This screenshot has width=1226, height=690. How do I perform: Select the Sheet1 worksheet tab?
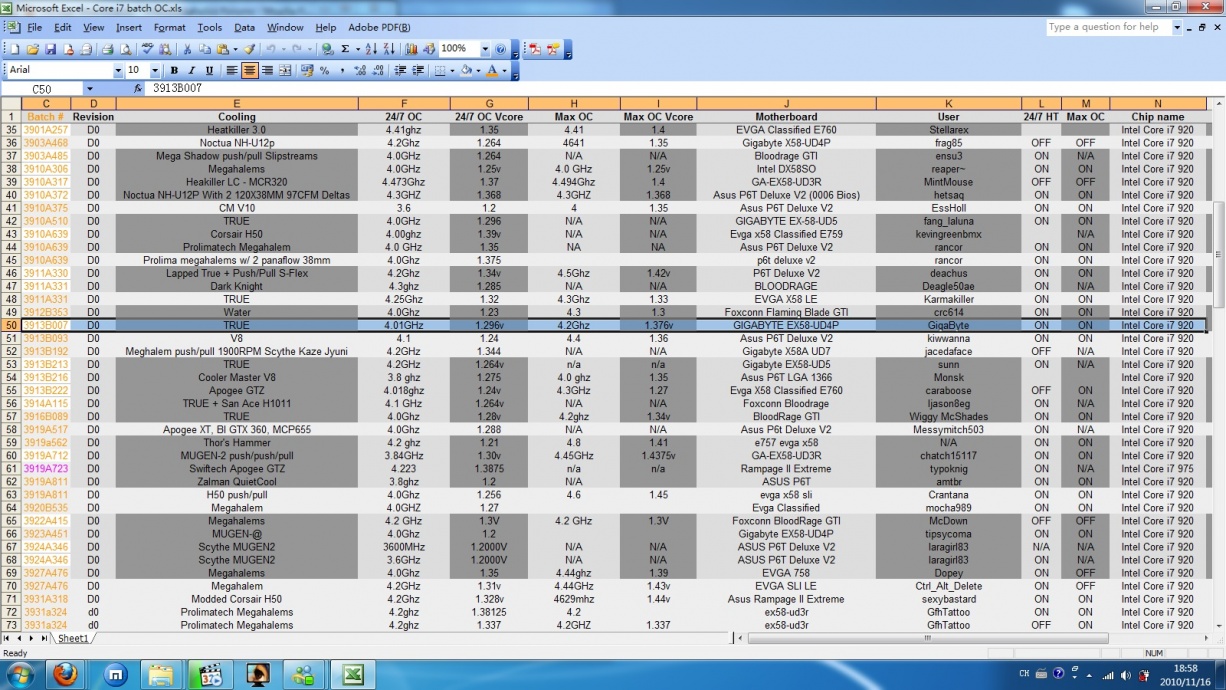click(x=73, y=638)
